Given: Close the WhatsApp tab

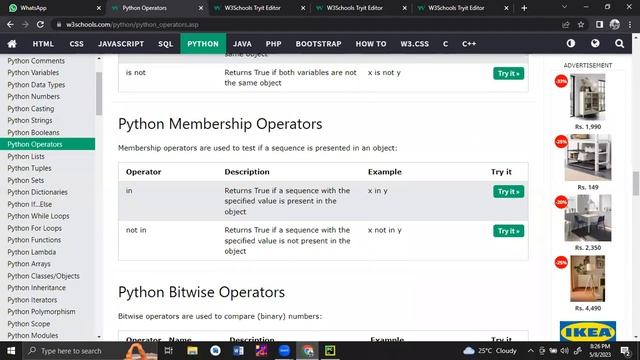Looking at the screenshot, I should click(x=99, y=8).
